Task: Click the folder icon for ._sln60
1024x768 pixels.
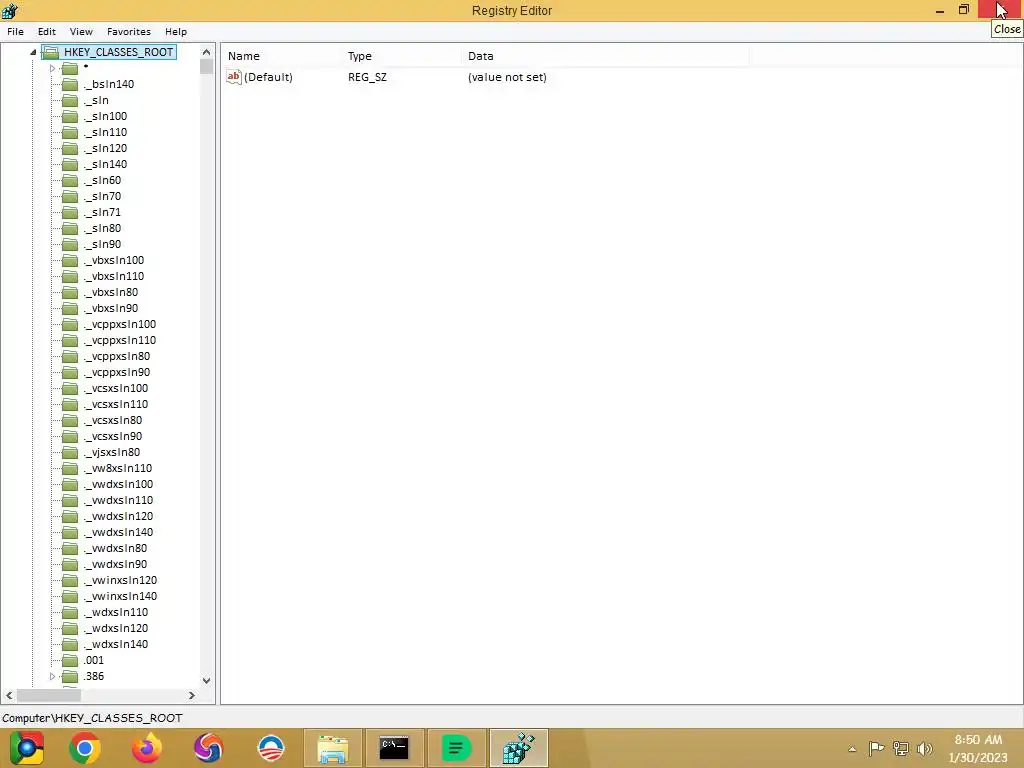Action: click(70, 180)
